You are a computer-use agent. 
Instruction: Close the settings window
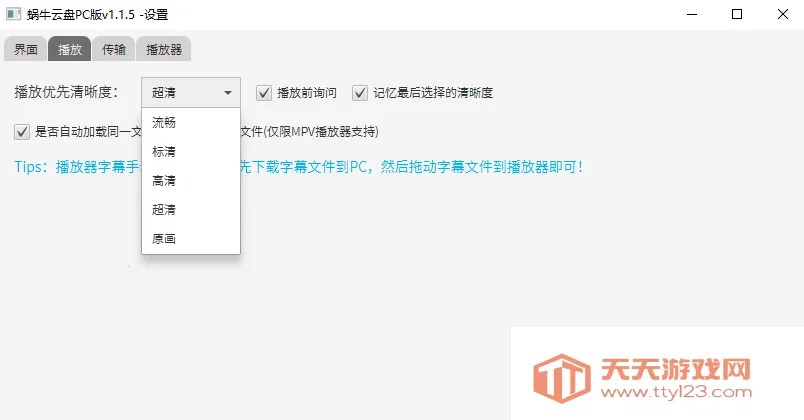point(782,14)
